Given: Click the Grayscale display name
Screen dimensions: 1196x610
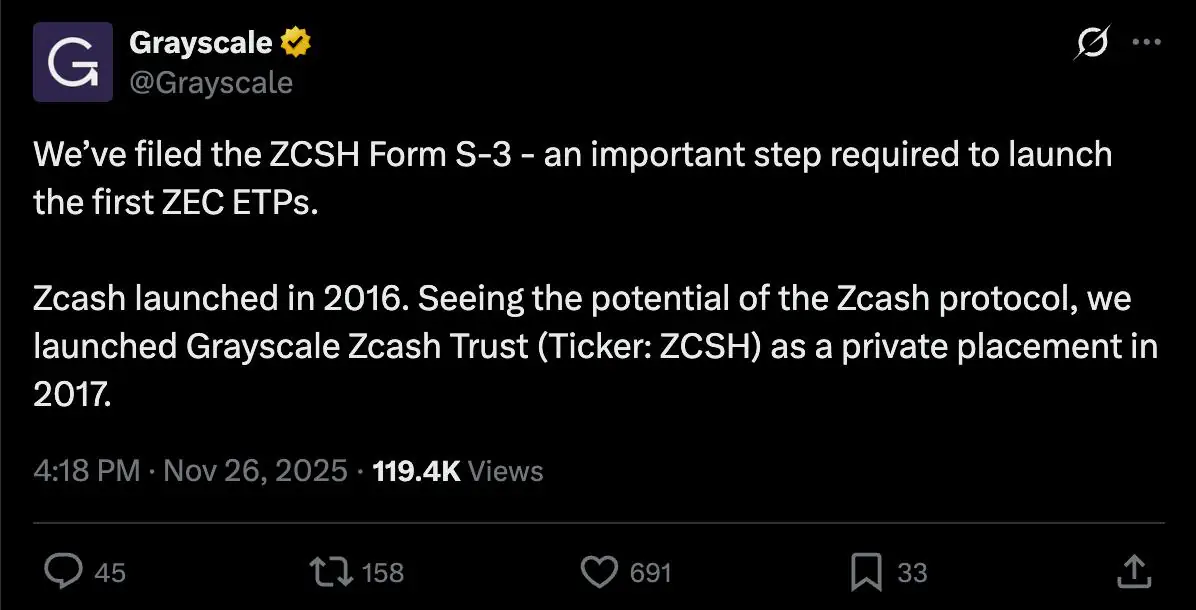Looking at the screenshot, I should pos(200,43).
